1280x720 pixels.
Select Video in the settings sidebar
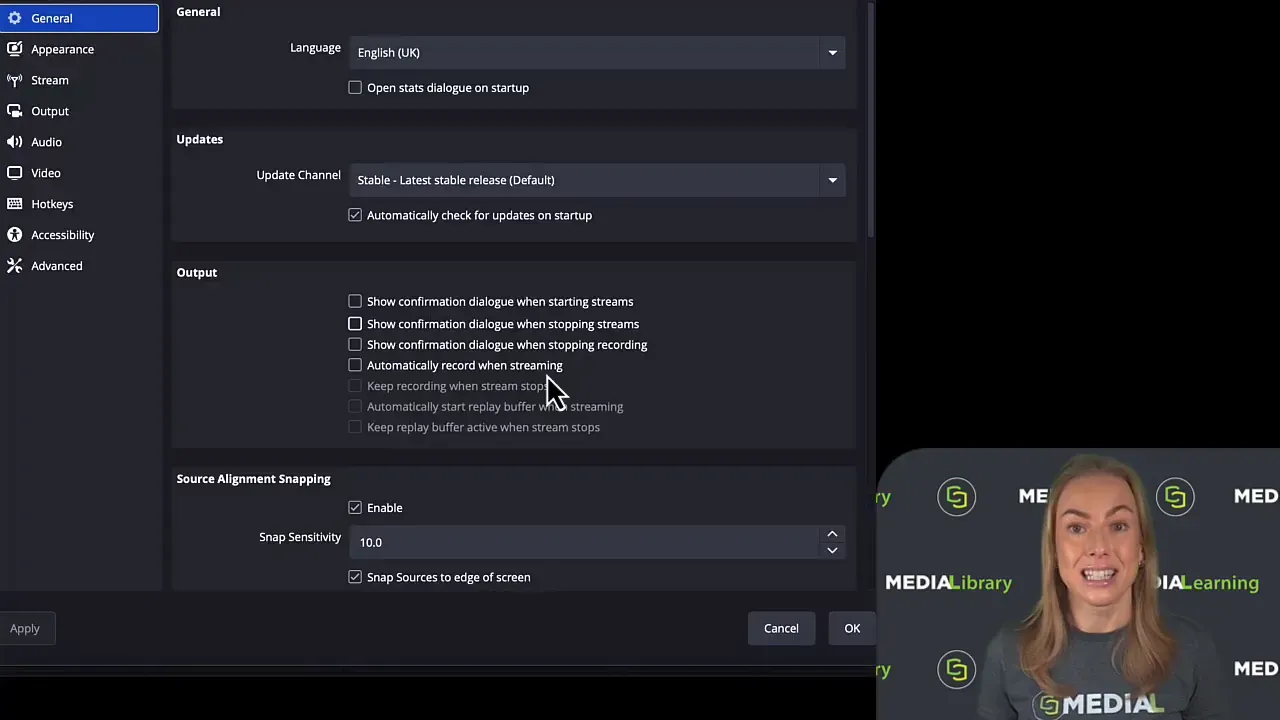tap(79, 173)
